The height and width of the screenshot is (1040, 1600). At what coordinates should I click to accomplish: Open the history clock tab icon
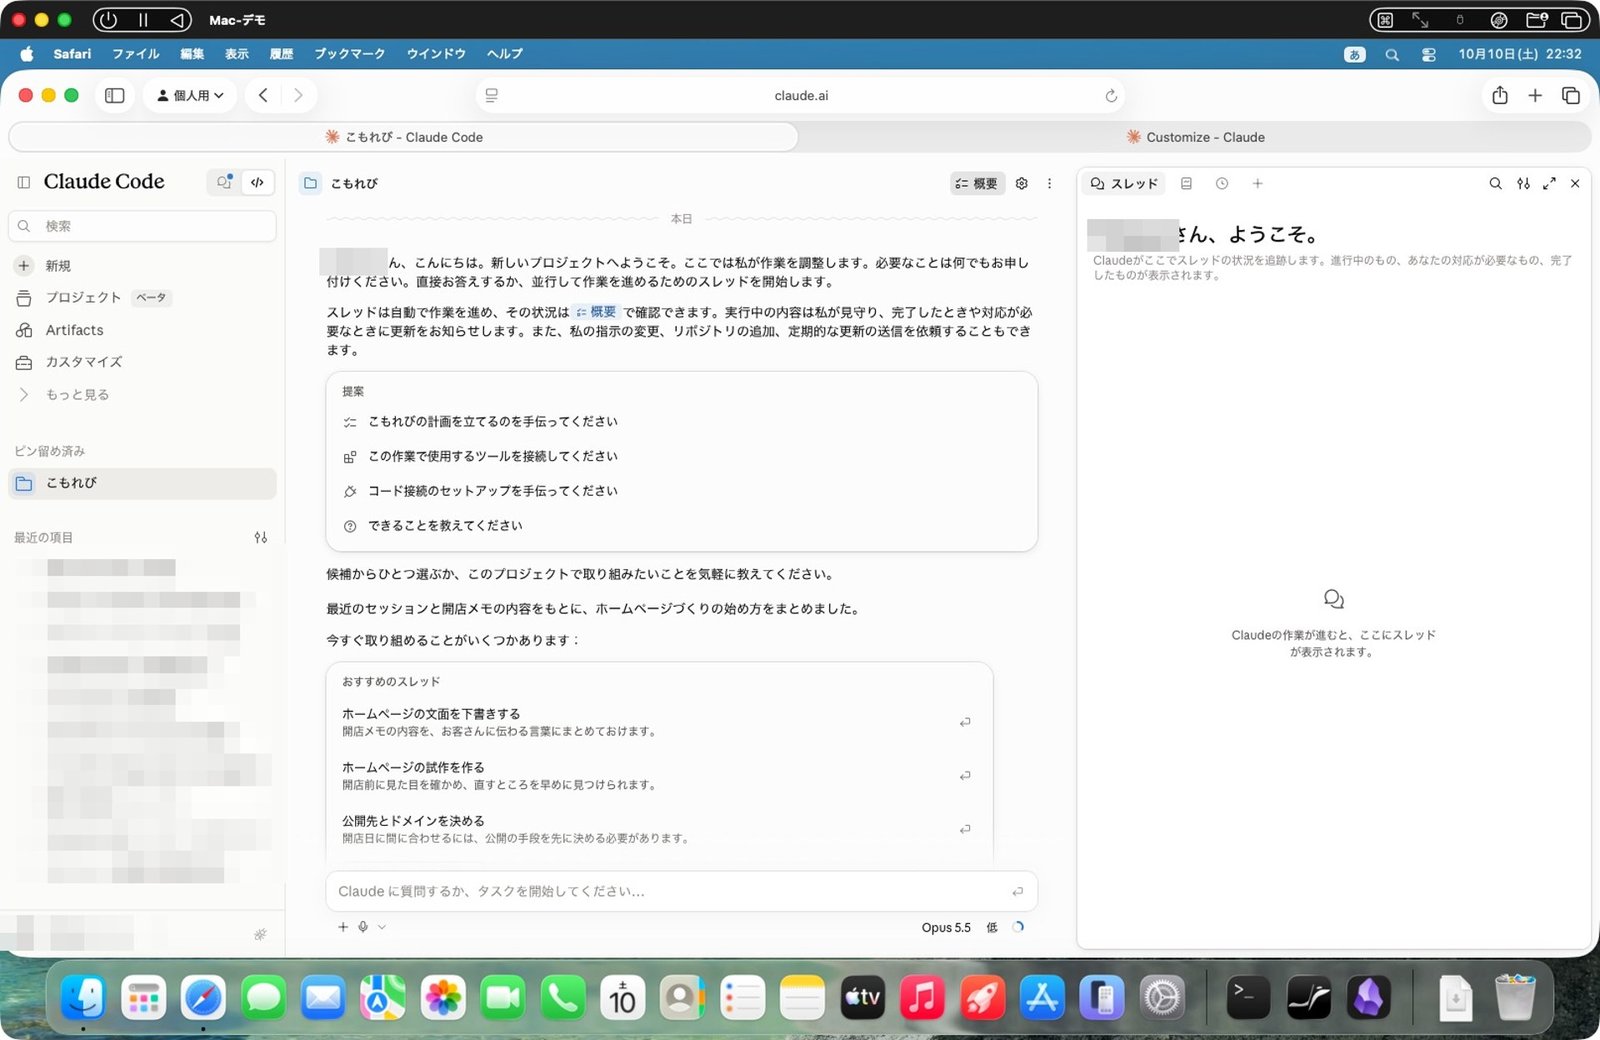tap(1222, 183)
